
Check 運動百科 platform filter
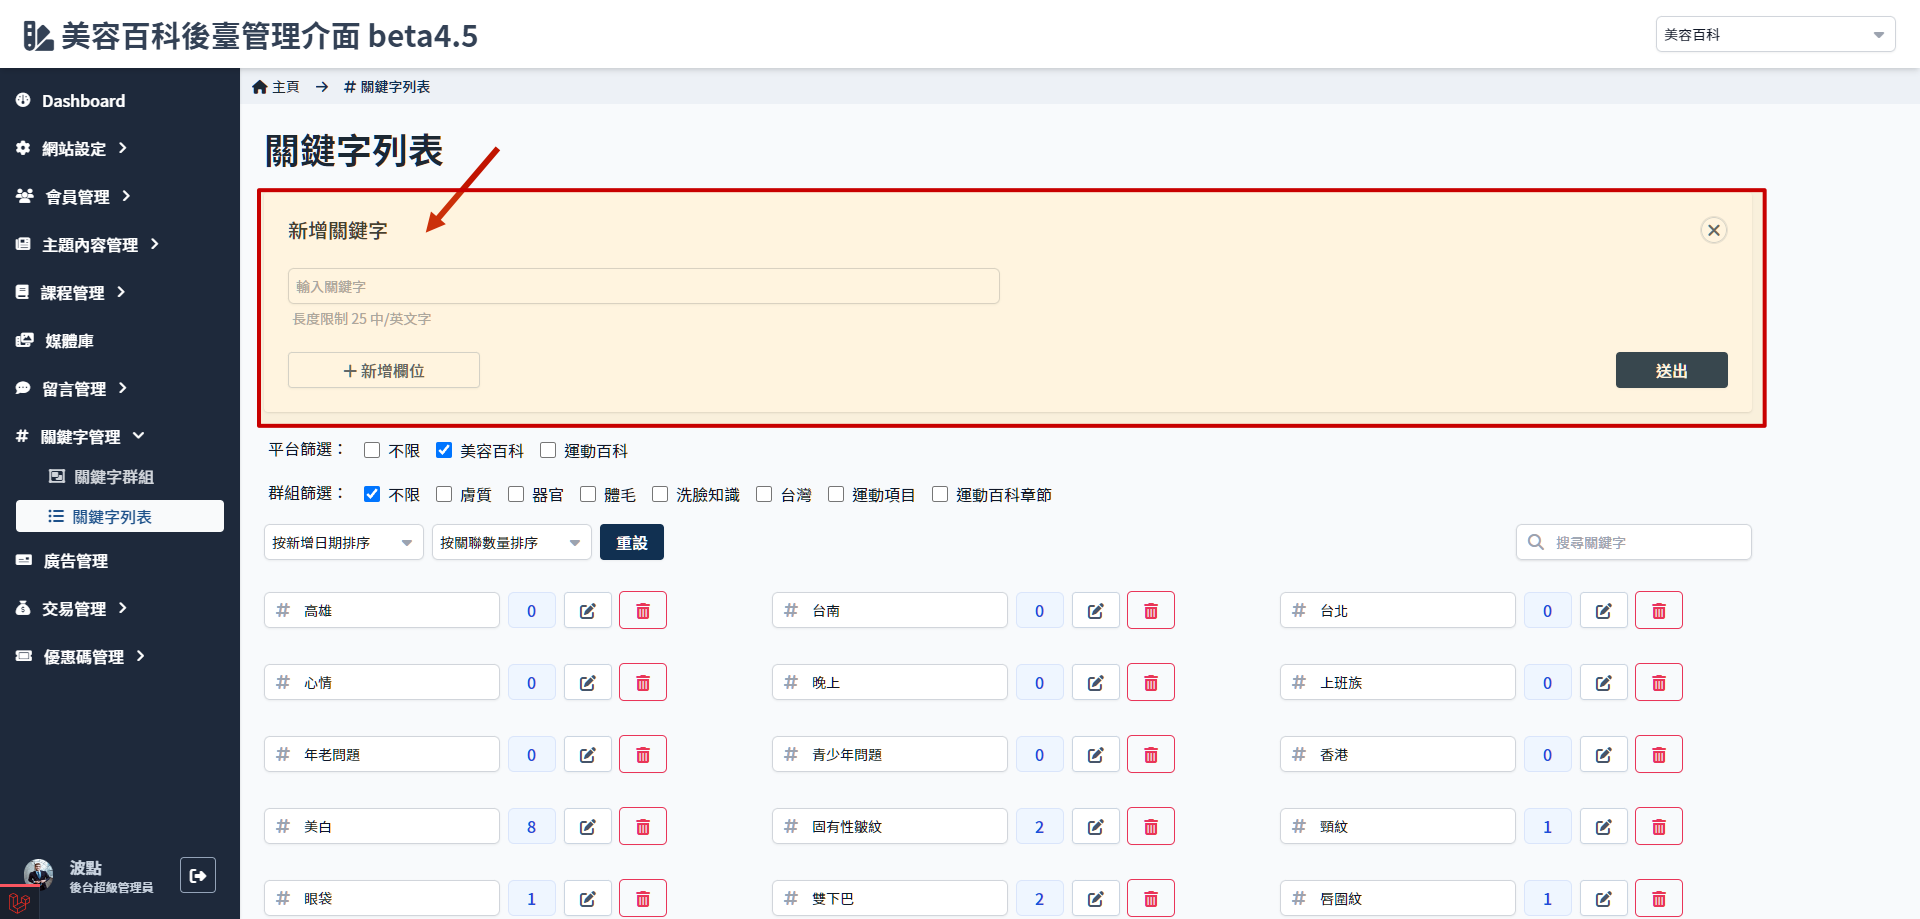548,450
